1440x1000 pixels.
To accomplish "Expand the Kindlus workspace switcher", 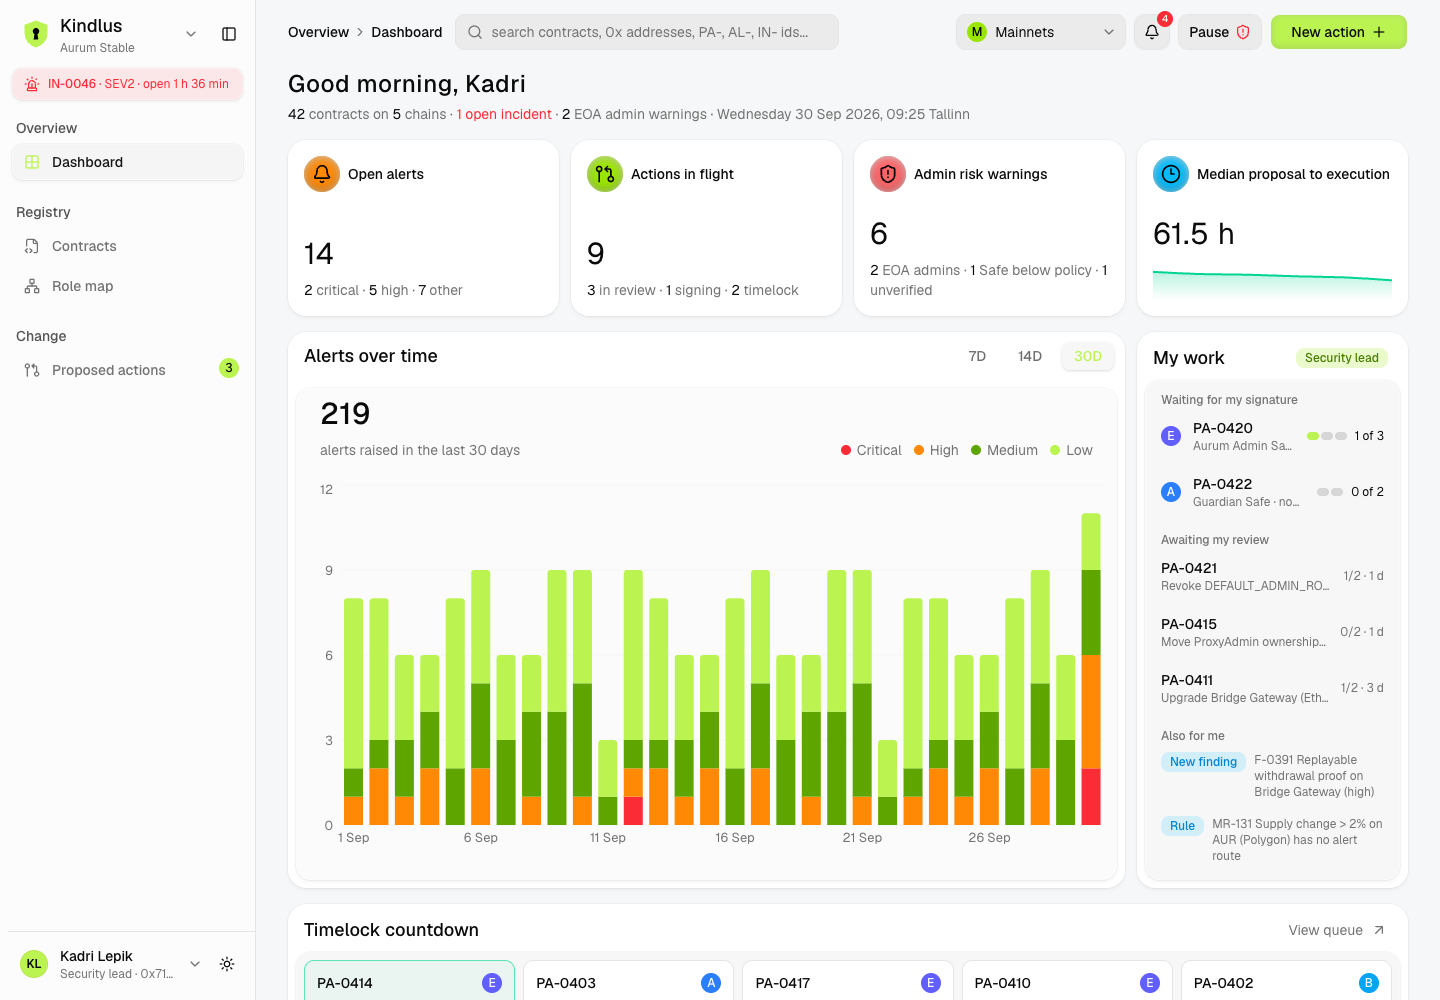I will [x=191, y=34].
